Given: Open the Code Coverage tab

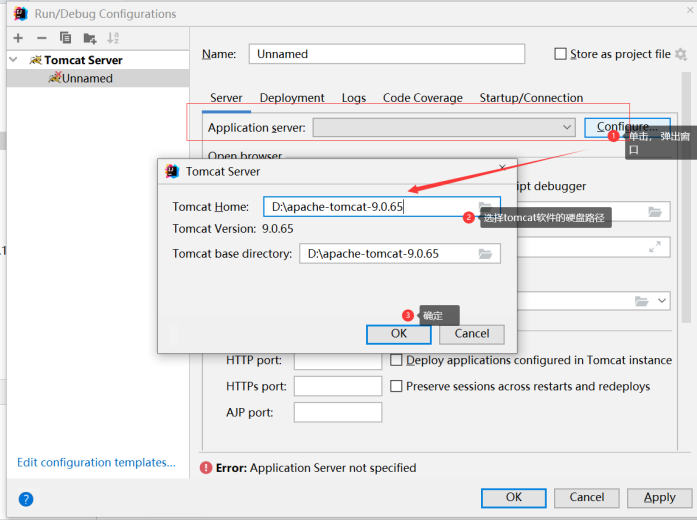Looking at the screenshot, I should click(423, 98).
